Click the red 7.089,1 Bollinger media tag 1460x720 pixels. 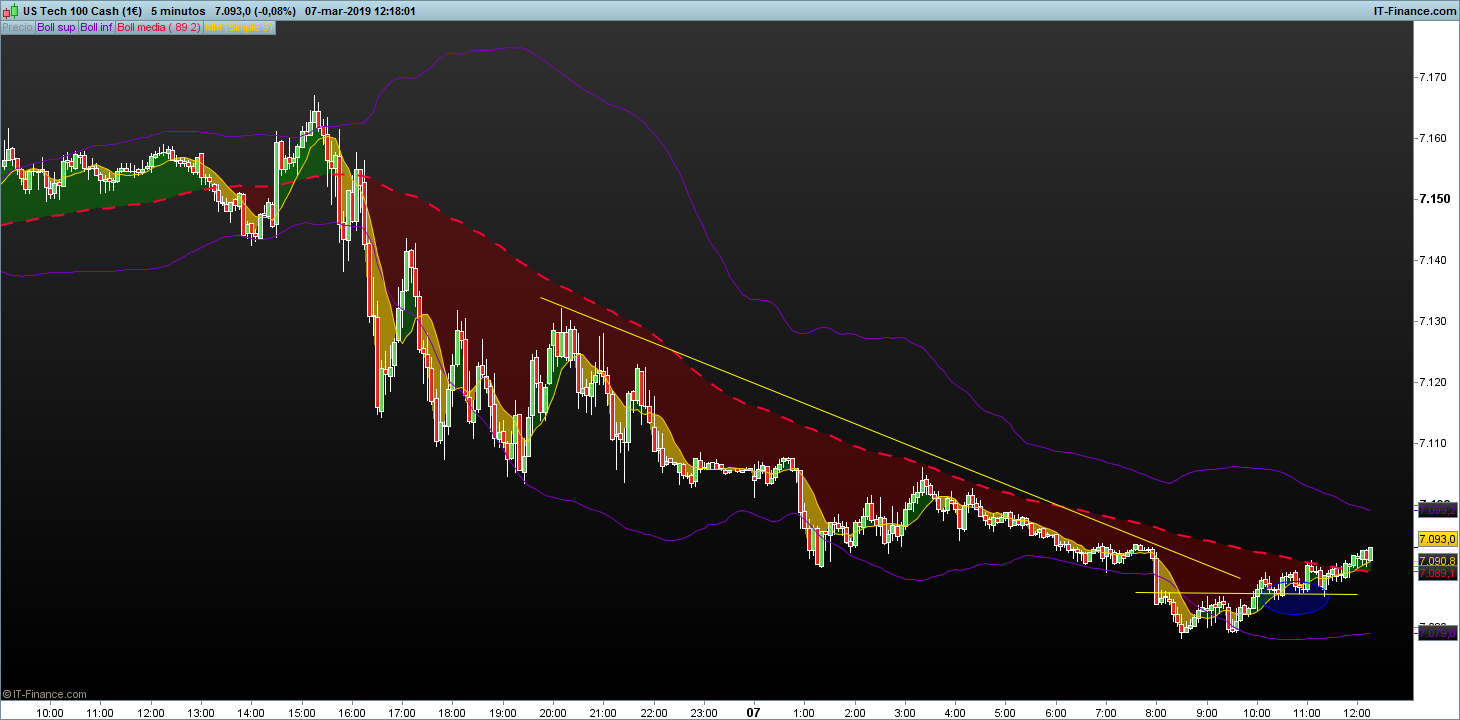[1437, 574]
